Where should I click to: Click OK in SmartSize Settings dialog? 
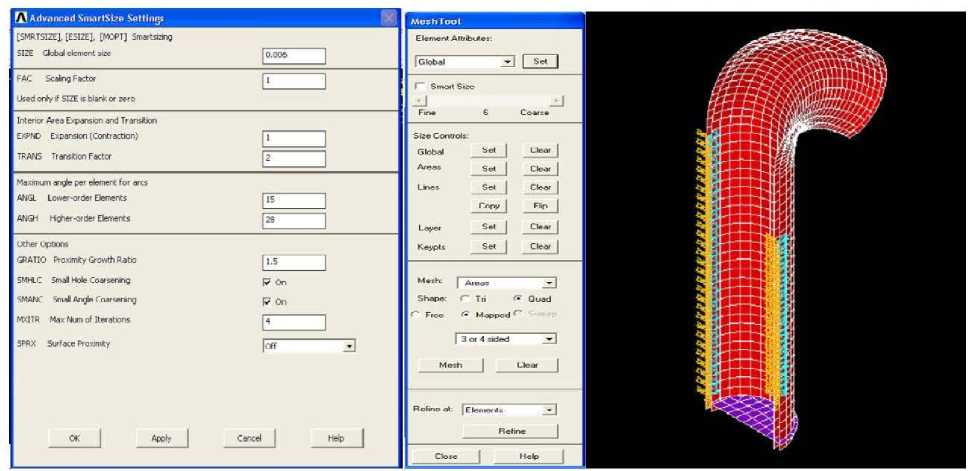(x=75, y=438)
